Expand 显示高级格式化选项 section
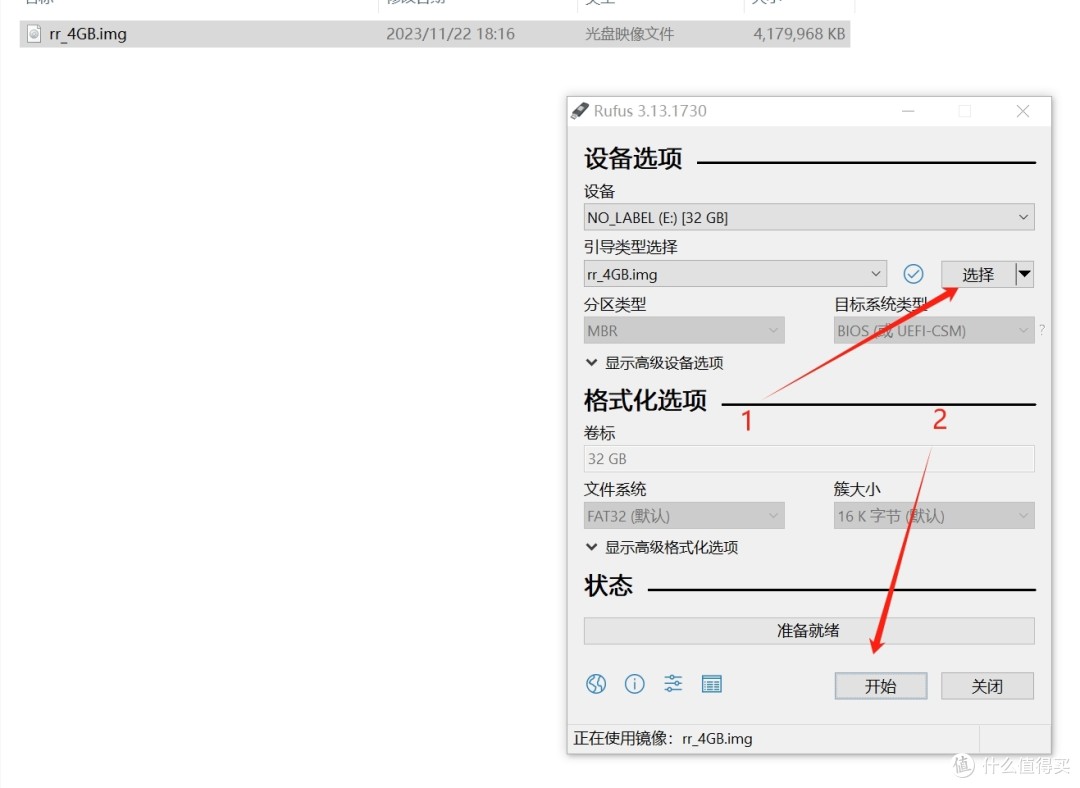The height and width of the screenshot is (788, 1080). click(662, 548)
